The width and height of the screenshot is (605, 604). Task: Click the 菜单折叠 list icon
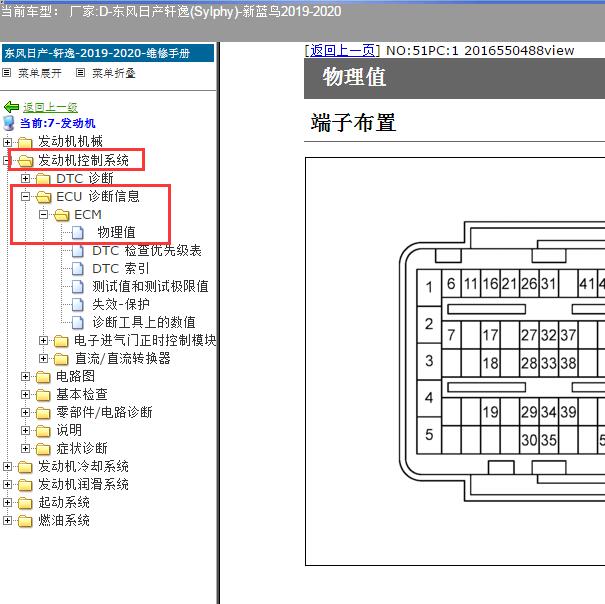coord(80,73)
